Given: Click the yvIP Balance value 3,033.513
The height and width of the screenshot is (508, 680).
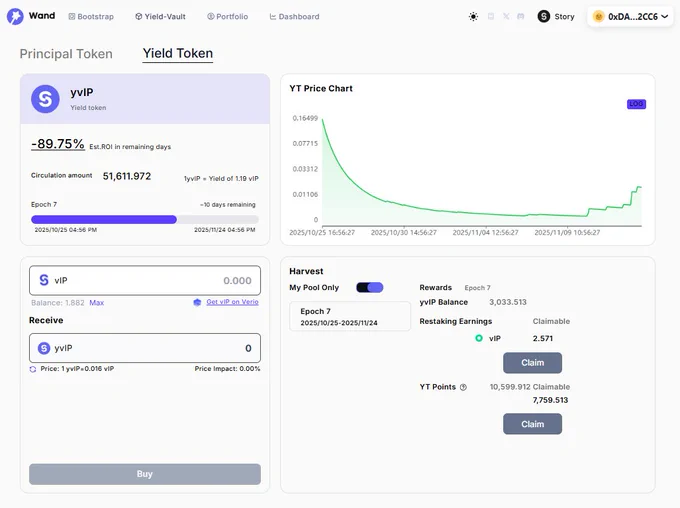Looking at the screenshot, I should click(508, 302).
